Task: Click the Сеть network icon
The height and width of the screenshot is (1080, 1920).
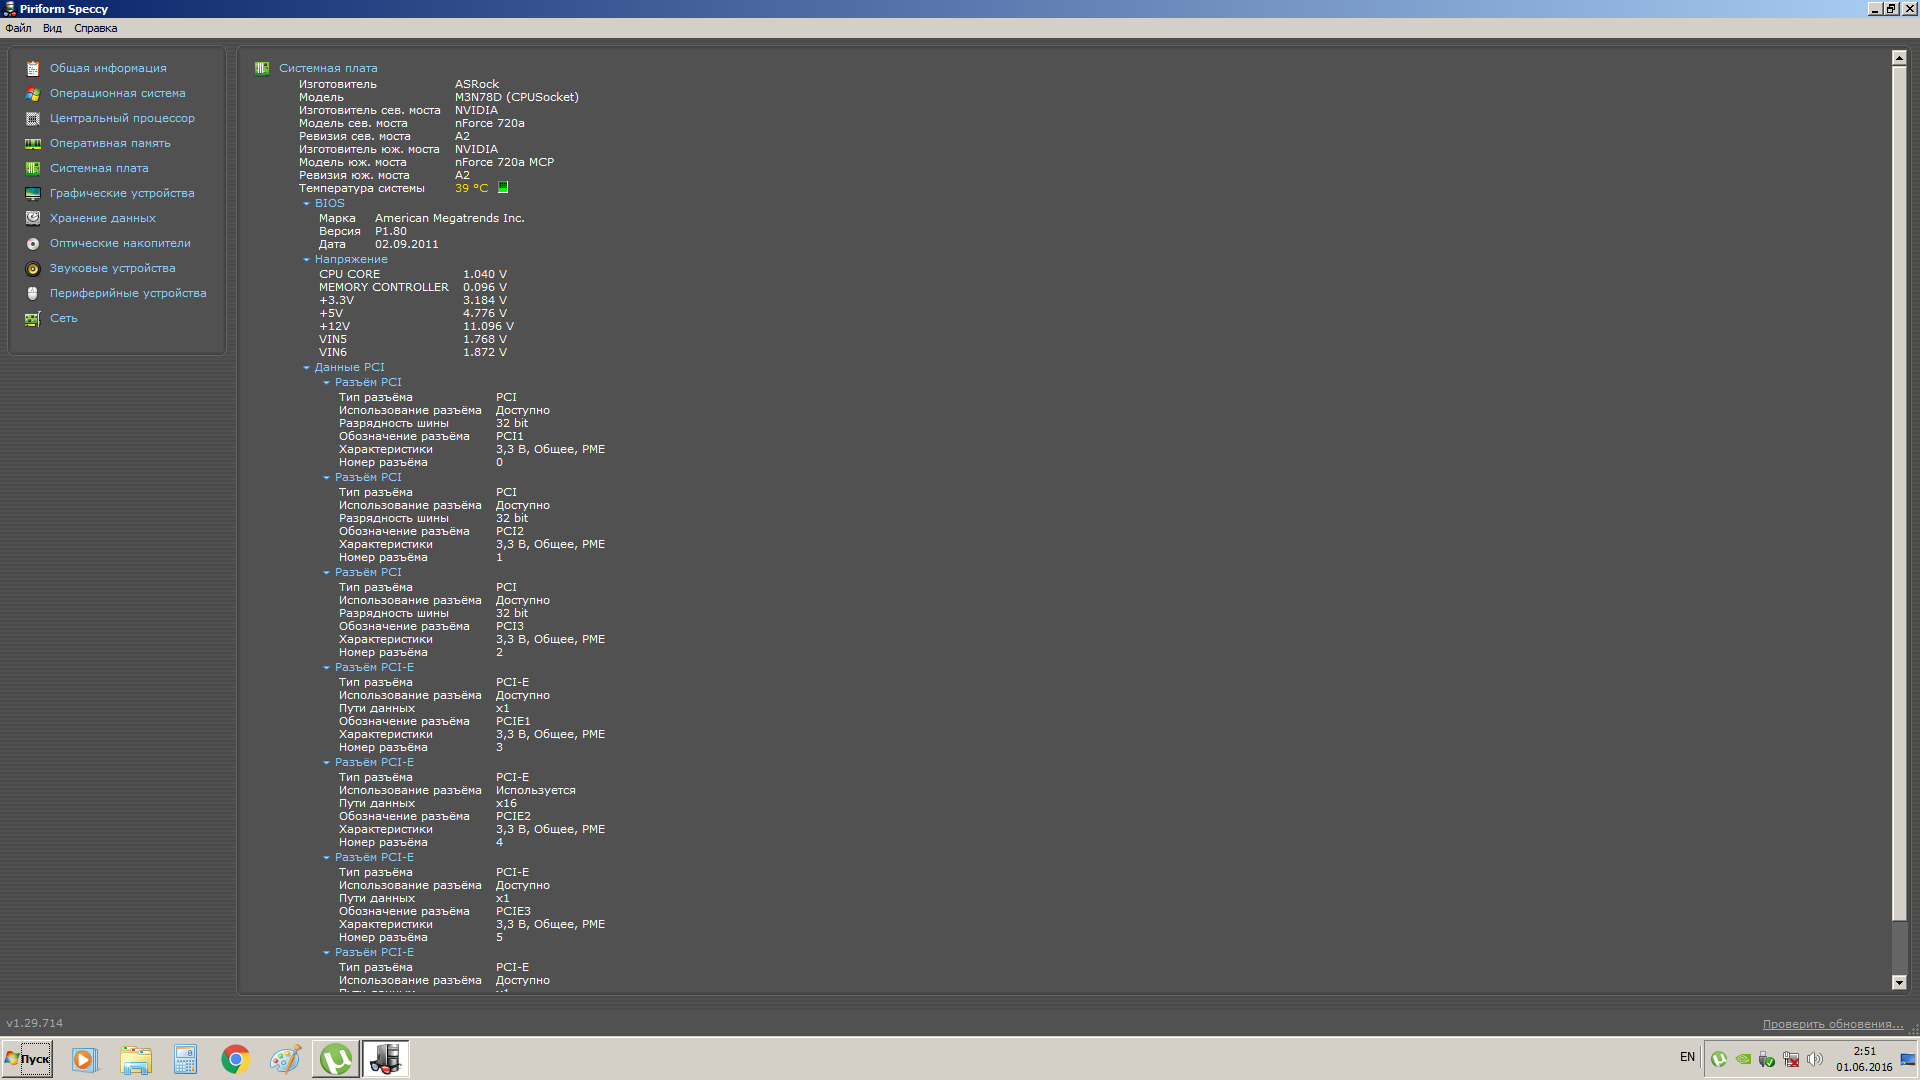Action: [x=33, y=318]
